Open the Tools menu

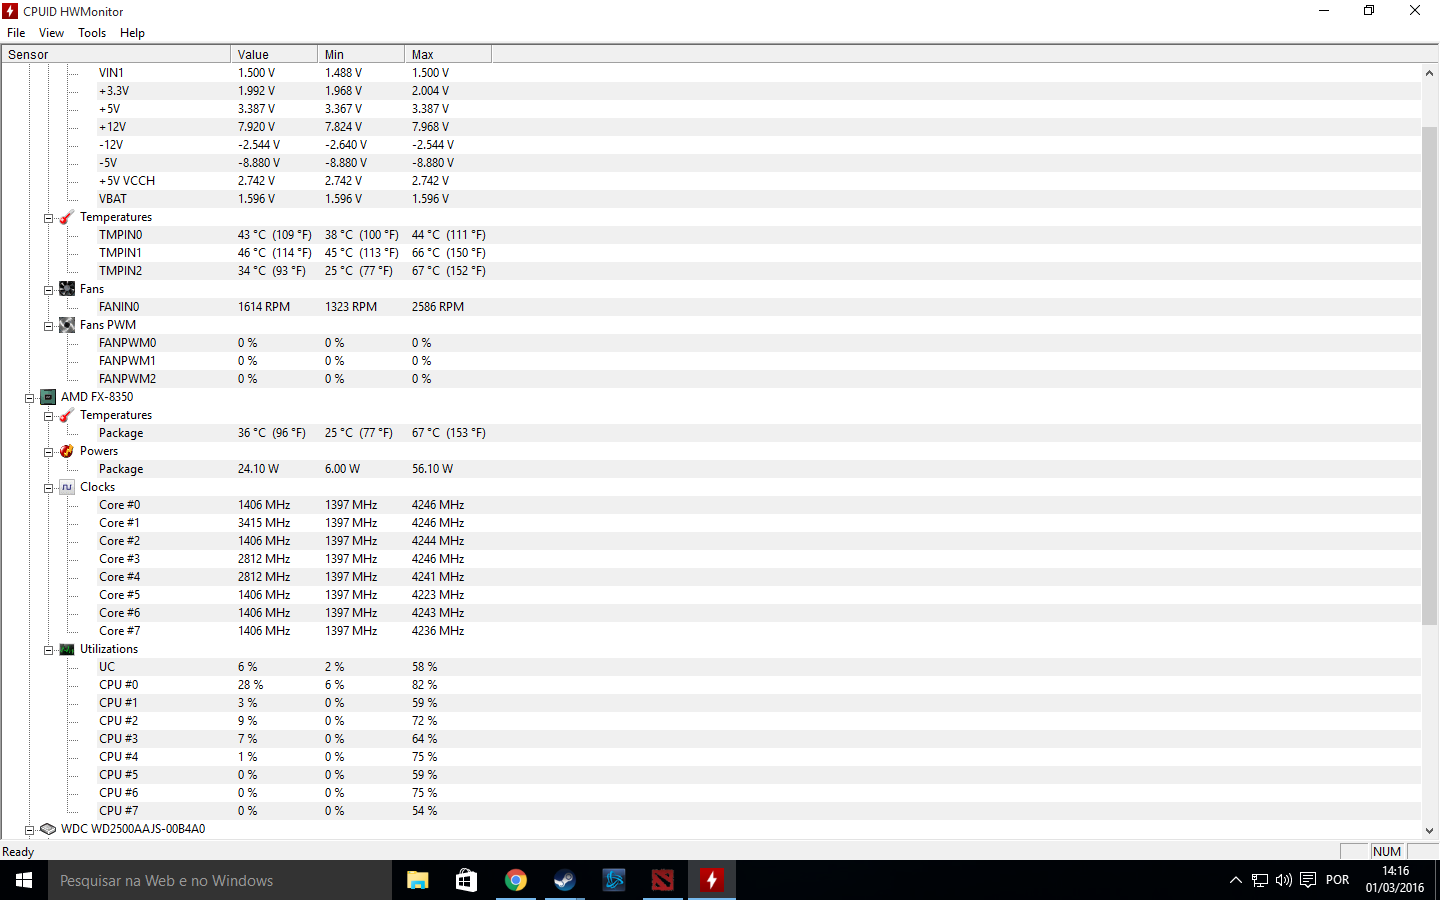pos(92,33)
